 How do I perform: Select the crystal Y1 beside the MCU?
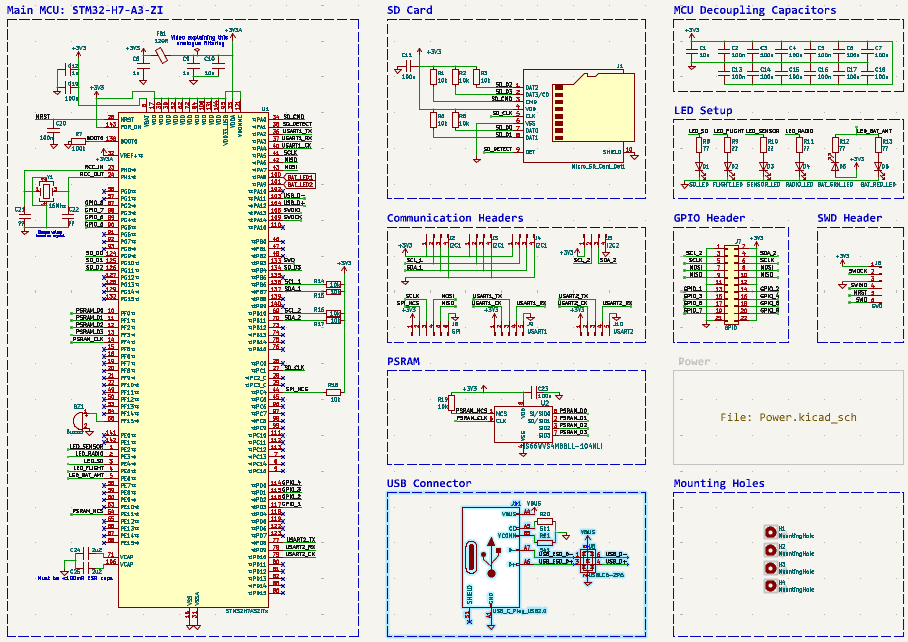coord(47,190)
